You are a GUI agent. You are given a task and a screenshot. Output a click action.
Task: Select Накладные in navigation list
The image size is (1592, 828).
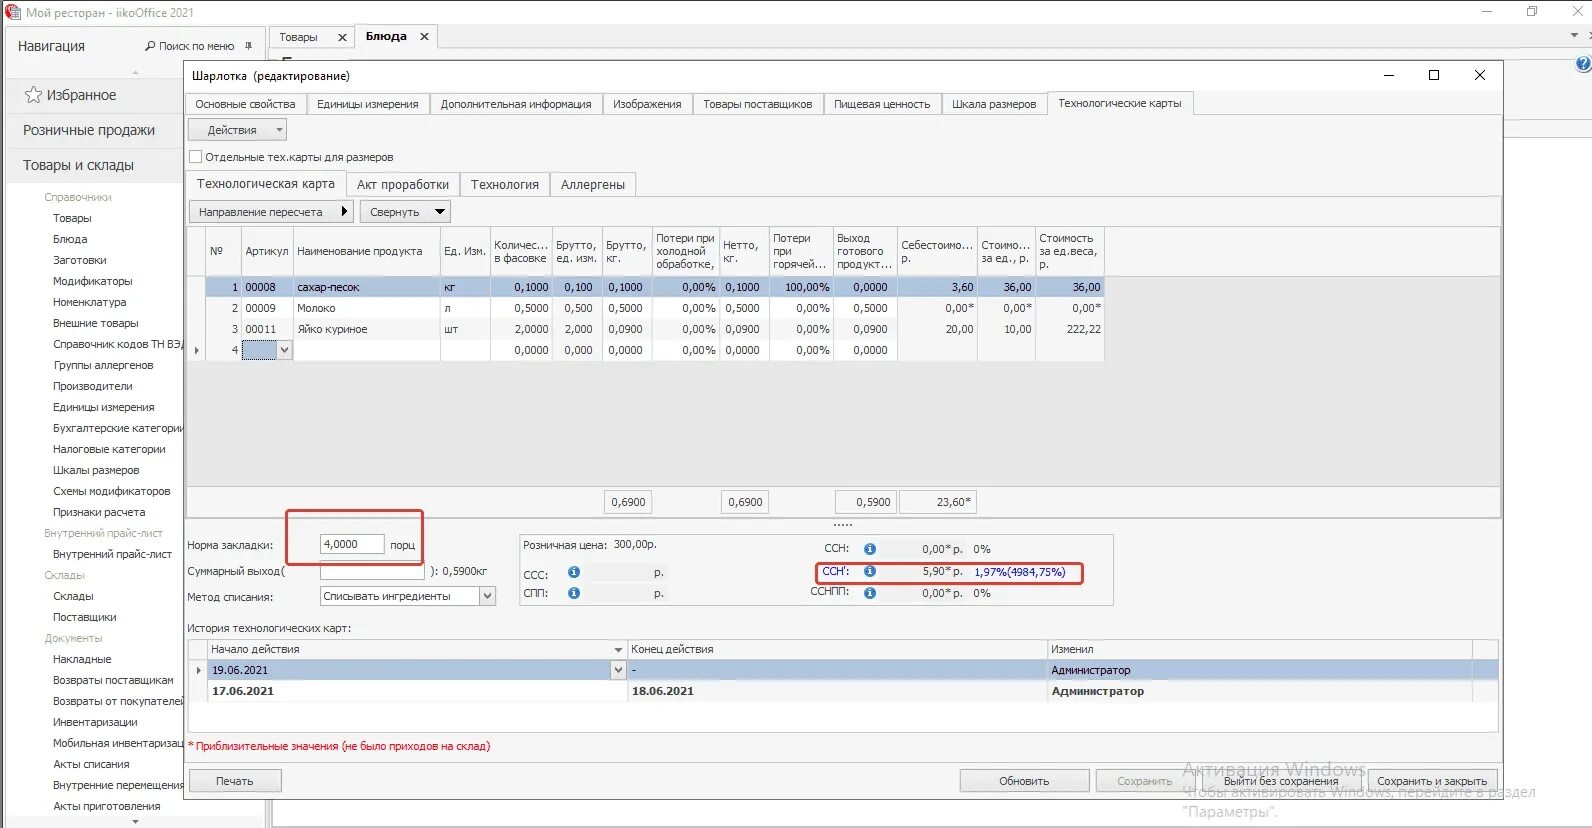(x=82, y=659)
